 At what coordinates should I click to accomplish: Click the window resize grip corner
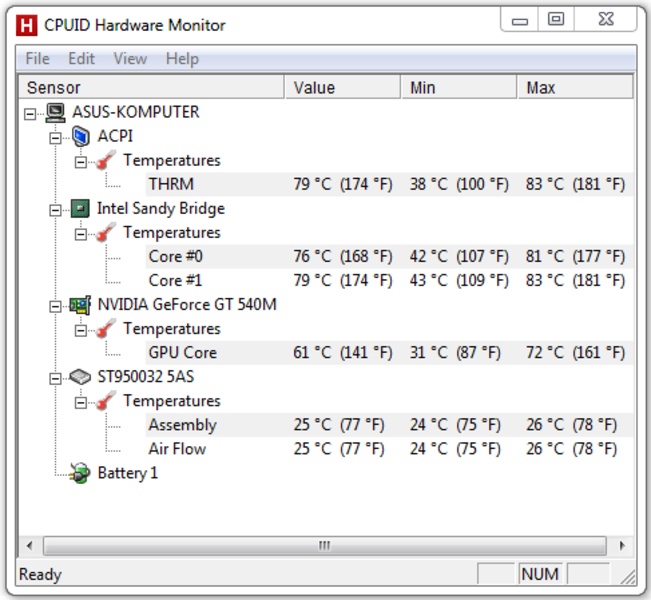coord(628,577)
